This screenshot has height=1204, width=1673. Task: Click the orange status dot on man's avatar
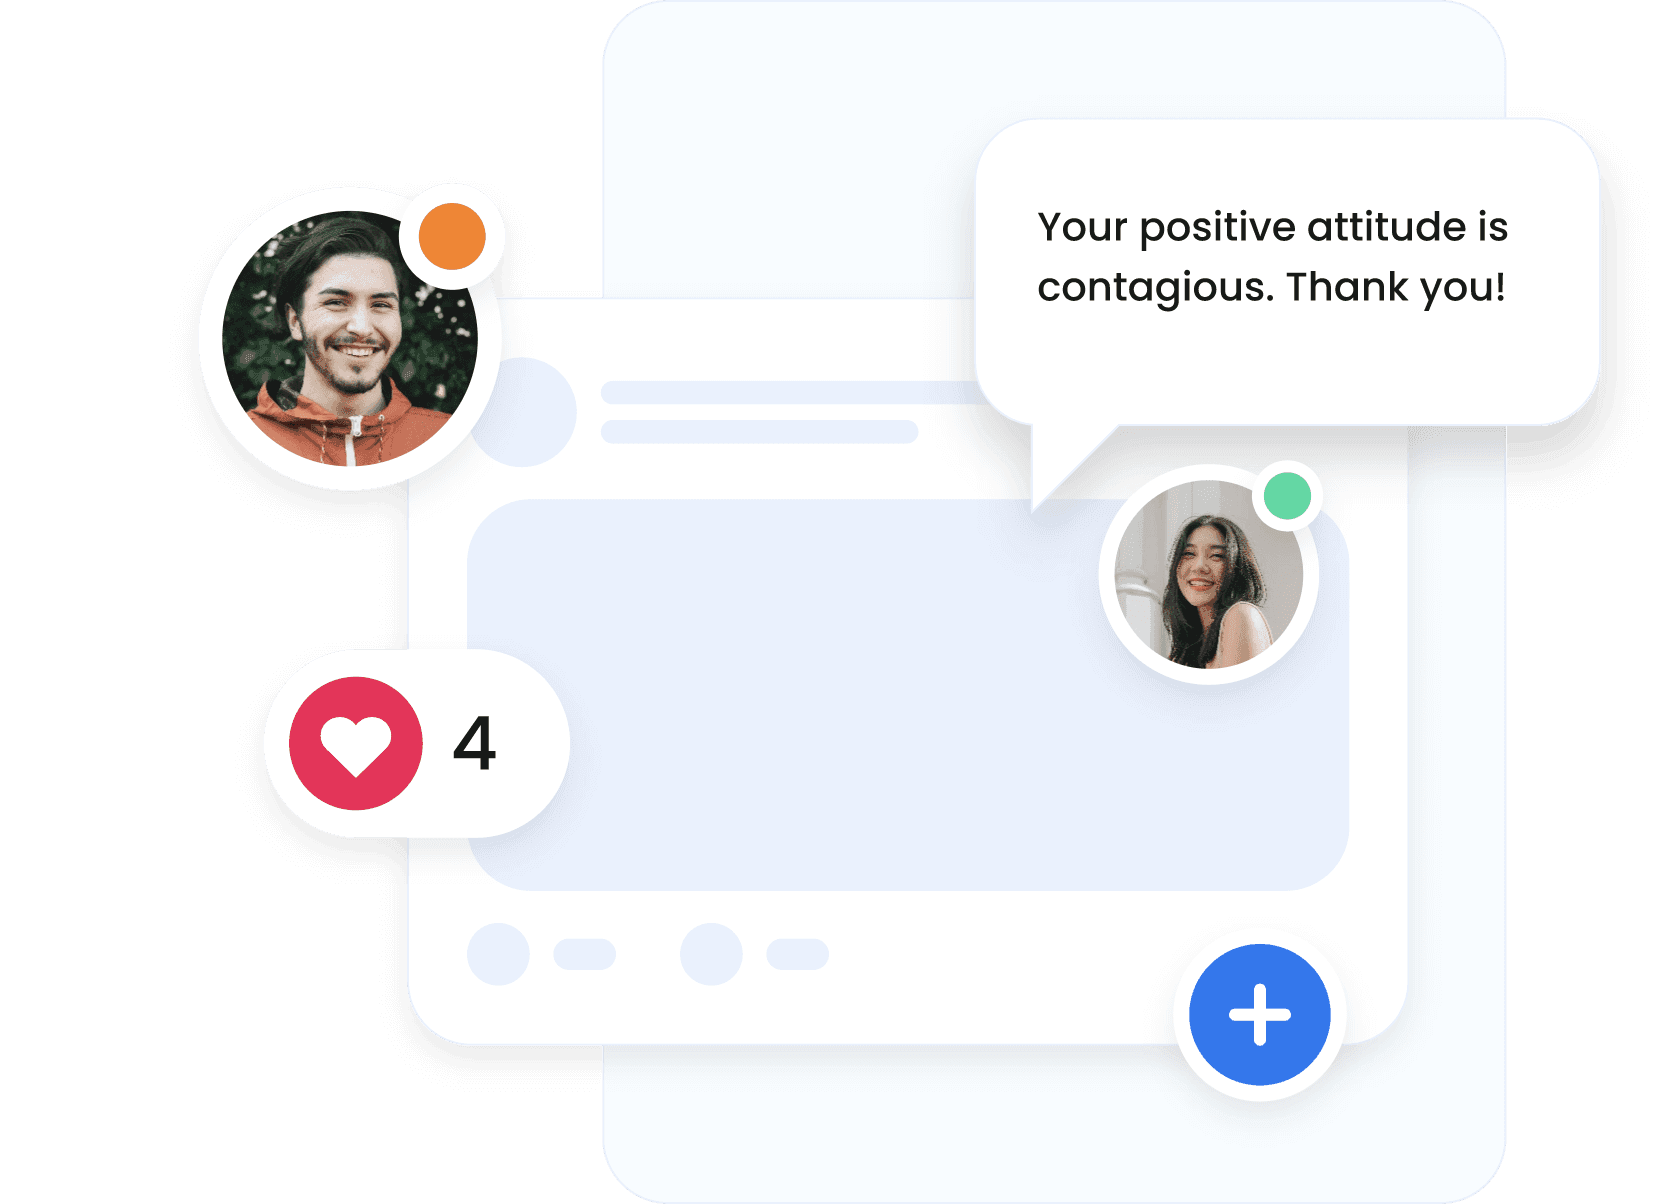[x=452, y=237]
